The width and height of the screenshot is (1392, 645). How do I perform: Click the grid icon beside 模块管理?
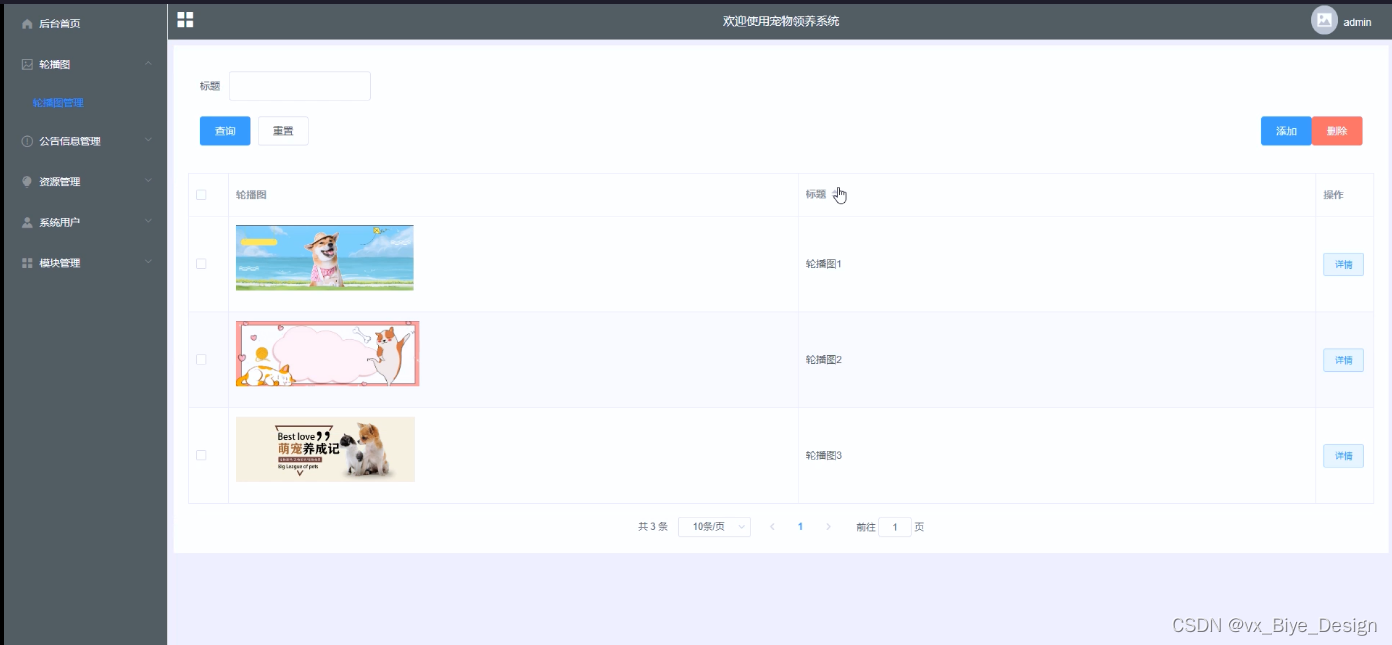[27, 263]
